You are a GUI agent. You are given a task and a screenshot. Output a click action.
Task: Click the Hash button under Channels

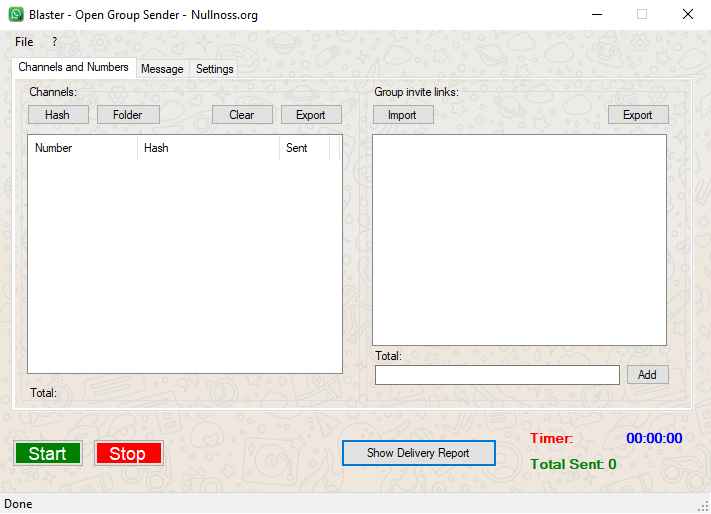tap(57, 115)
